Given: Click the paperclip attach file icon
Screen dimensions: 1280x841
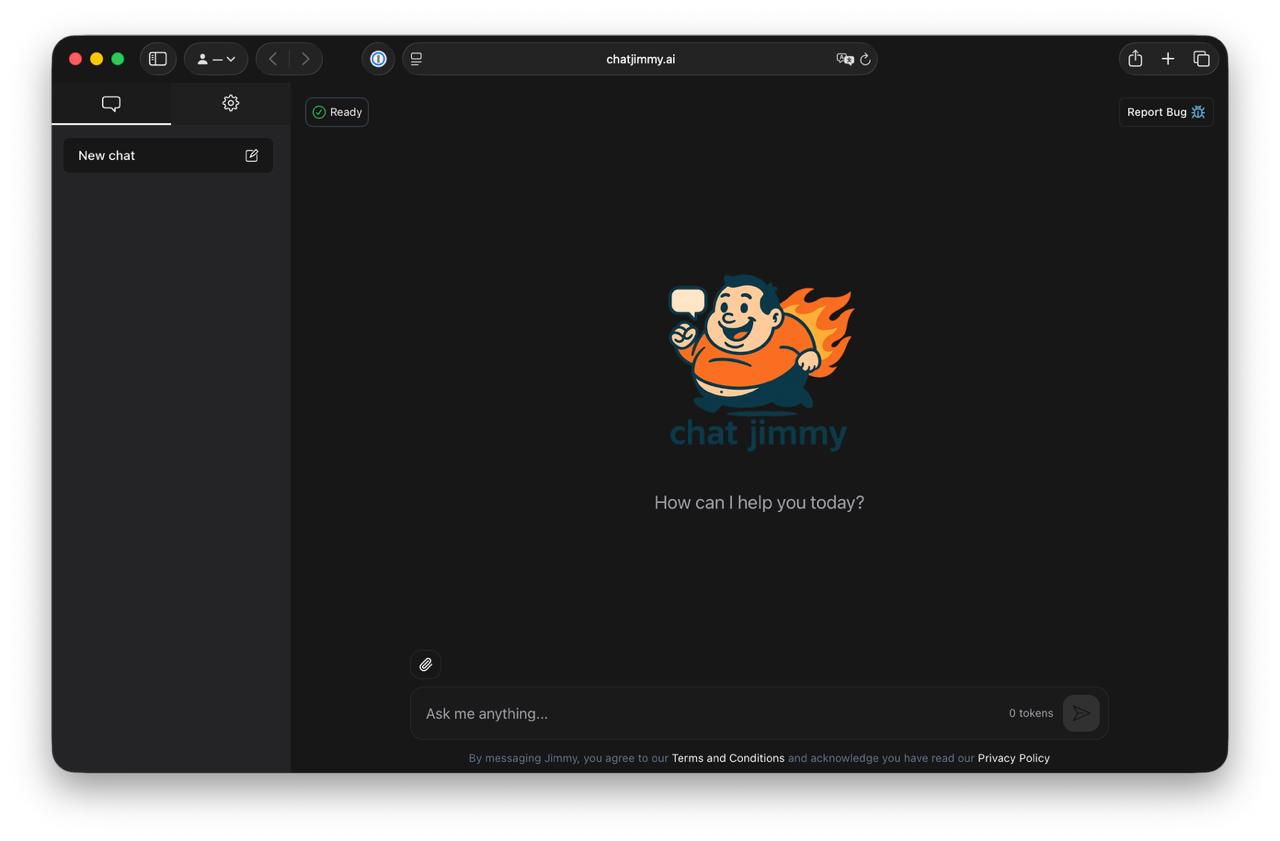Looking at the screenshot, I should [425, 664].
